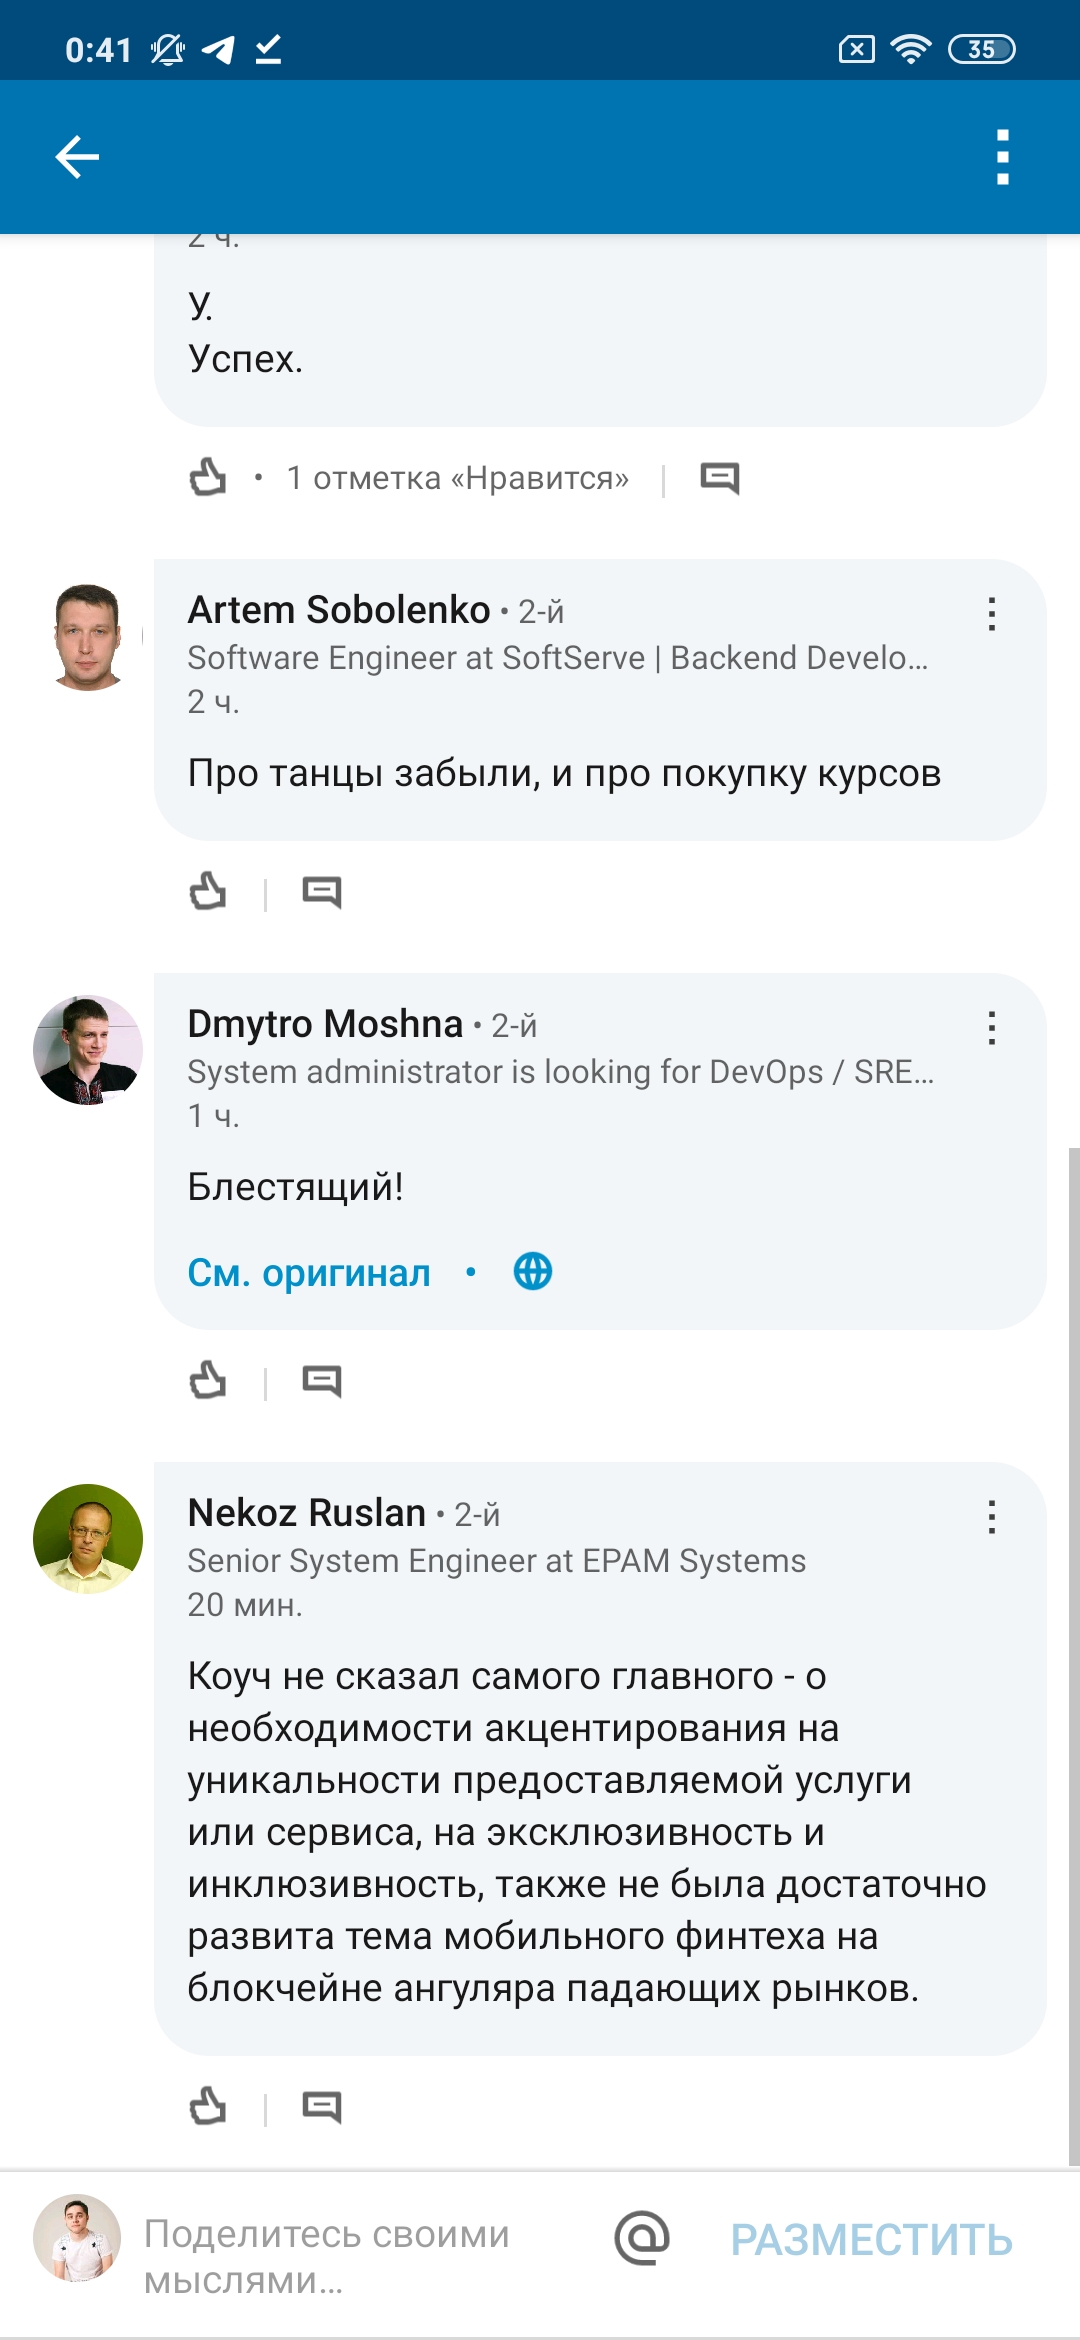The height and width of the screenshot is (2340, 1080).
Task: Like Nekoz Ruslan's comment
Action: pyautogui.click(x=208, y=2107)
